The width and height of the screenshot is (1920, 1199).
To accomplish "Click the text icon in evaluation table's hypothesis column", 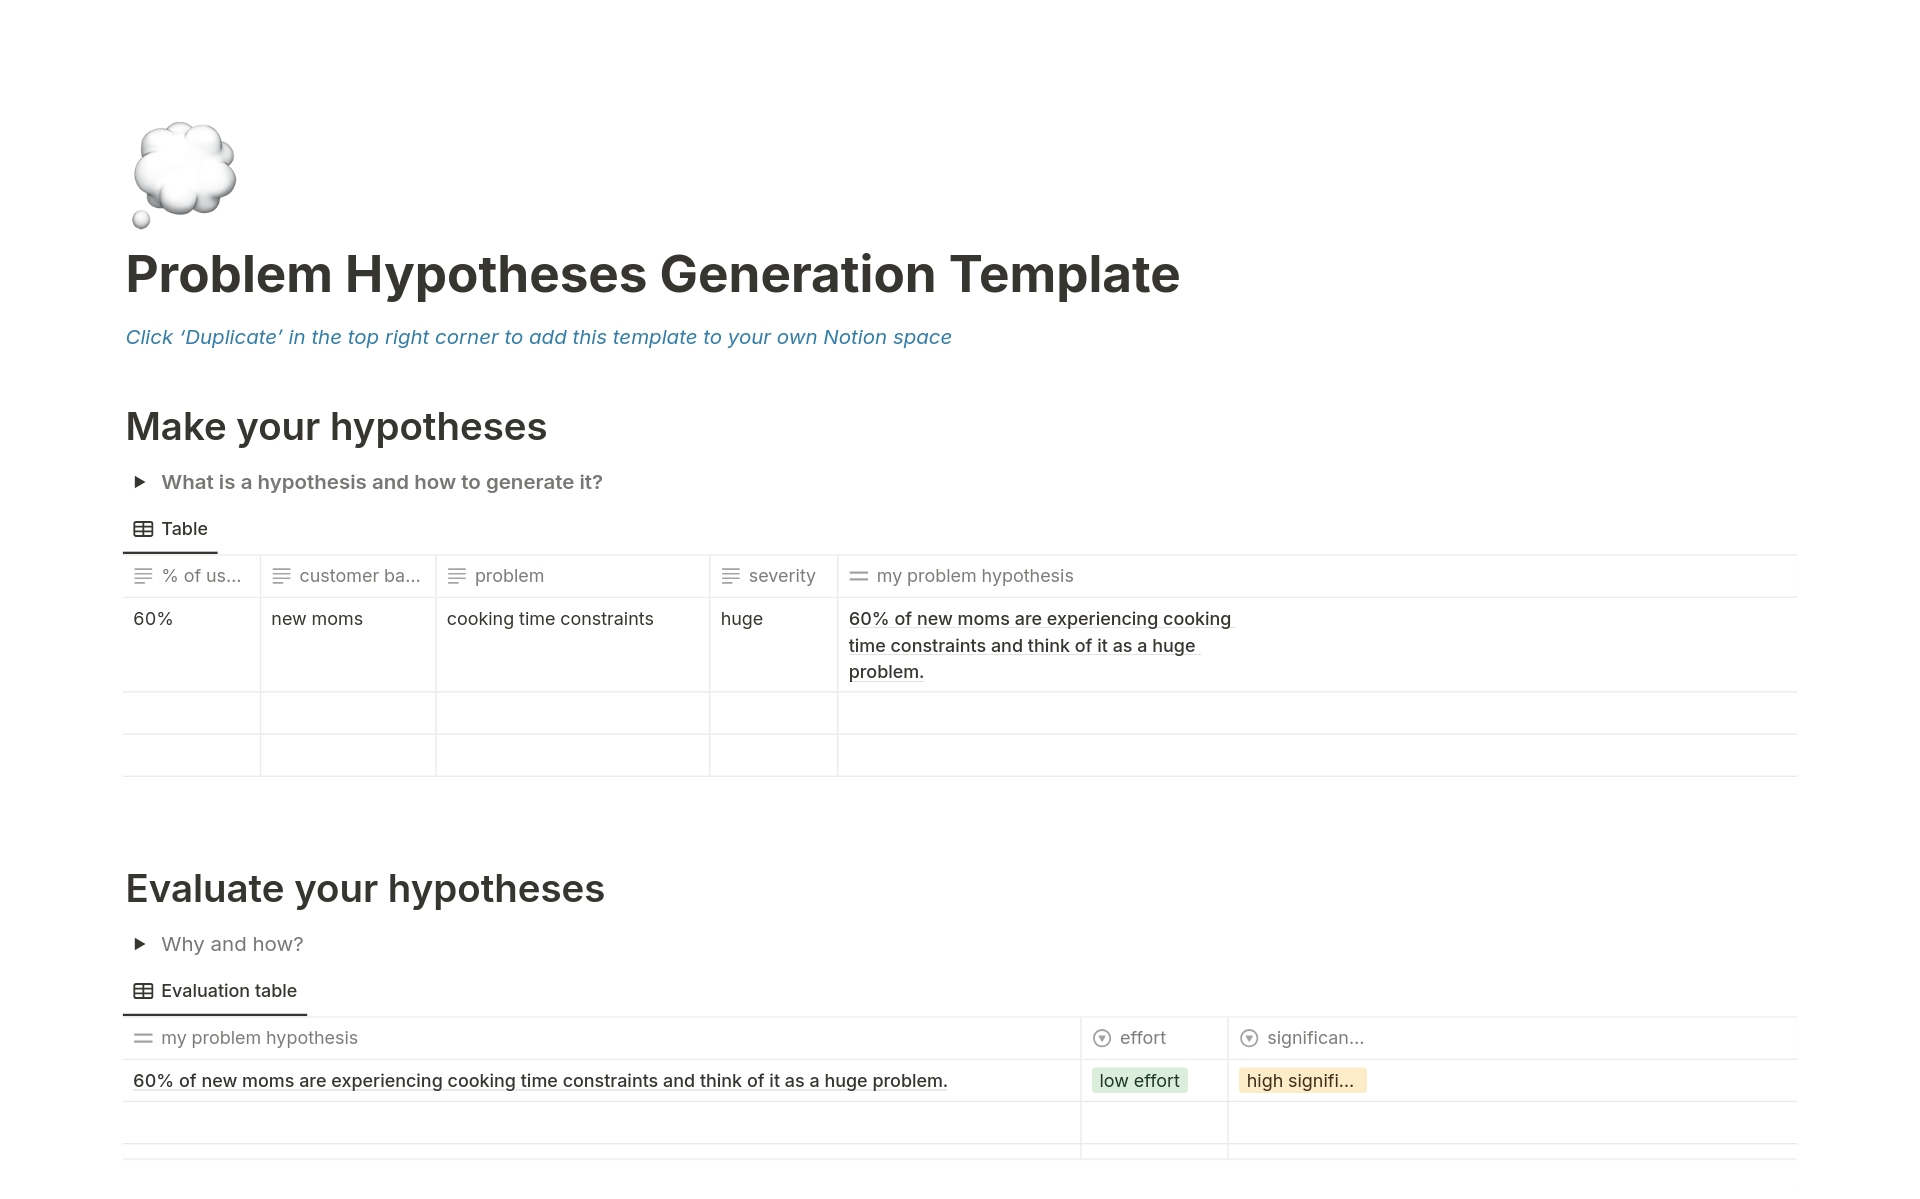I will click(143, 1038).
